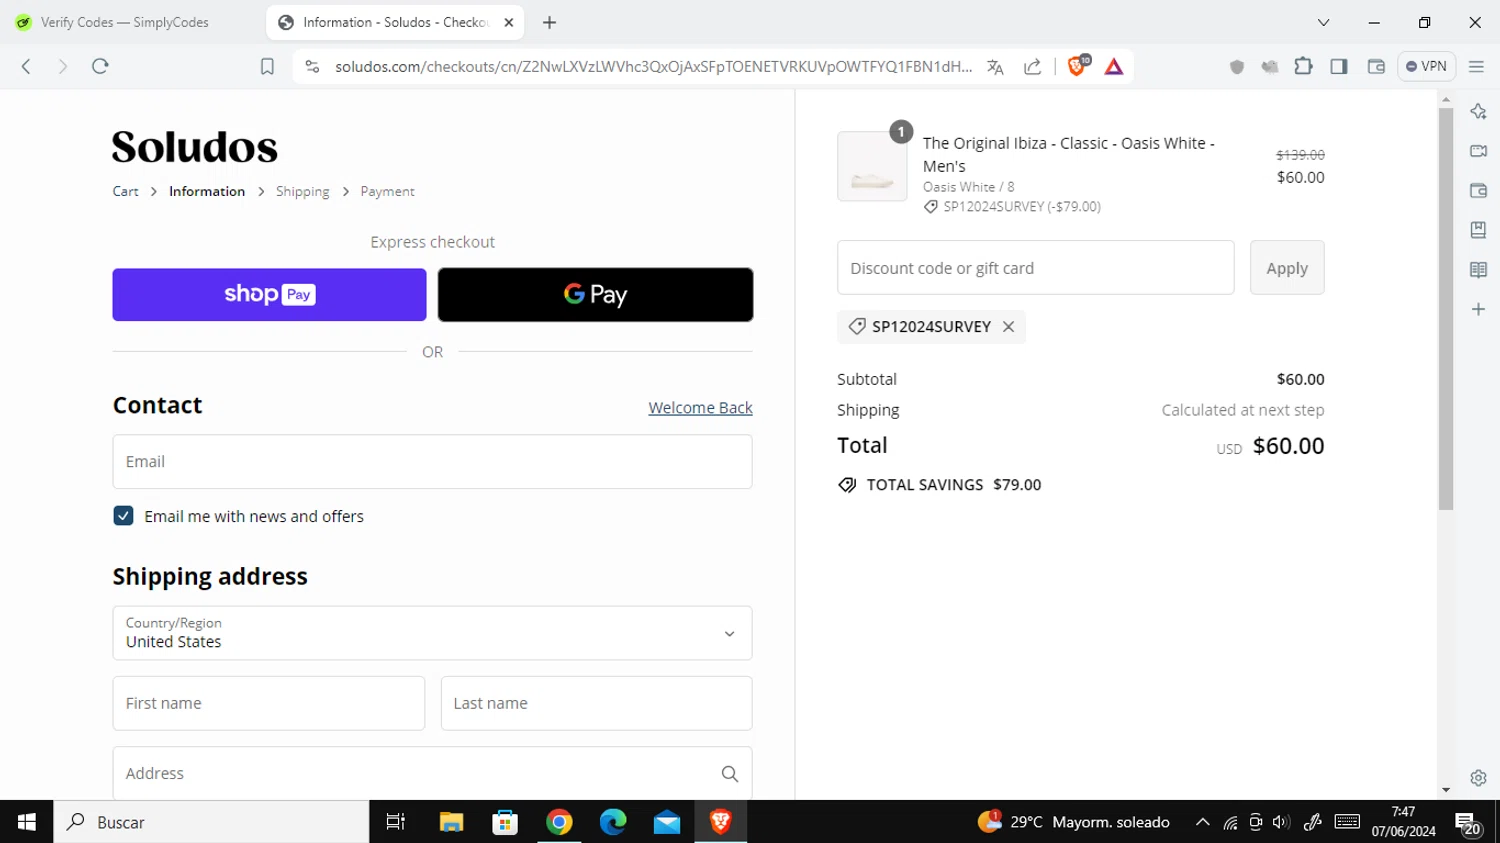Switch to Verify Codes SimplyCodes tab
This screenshot has width=1500, height=843.
[124, 22]
